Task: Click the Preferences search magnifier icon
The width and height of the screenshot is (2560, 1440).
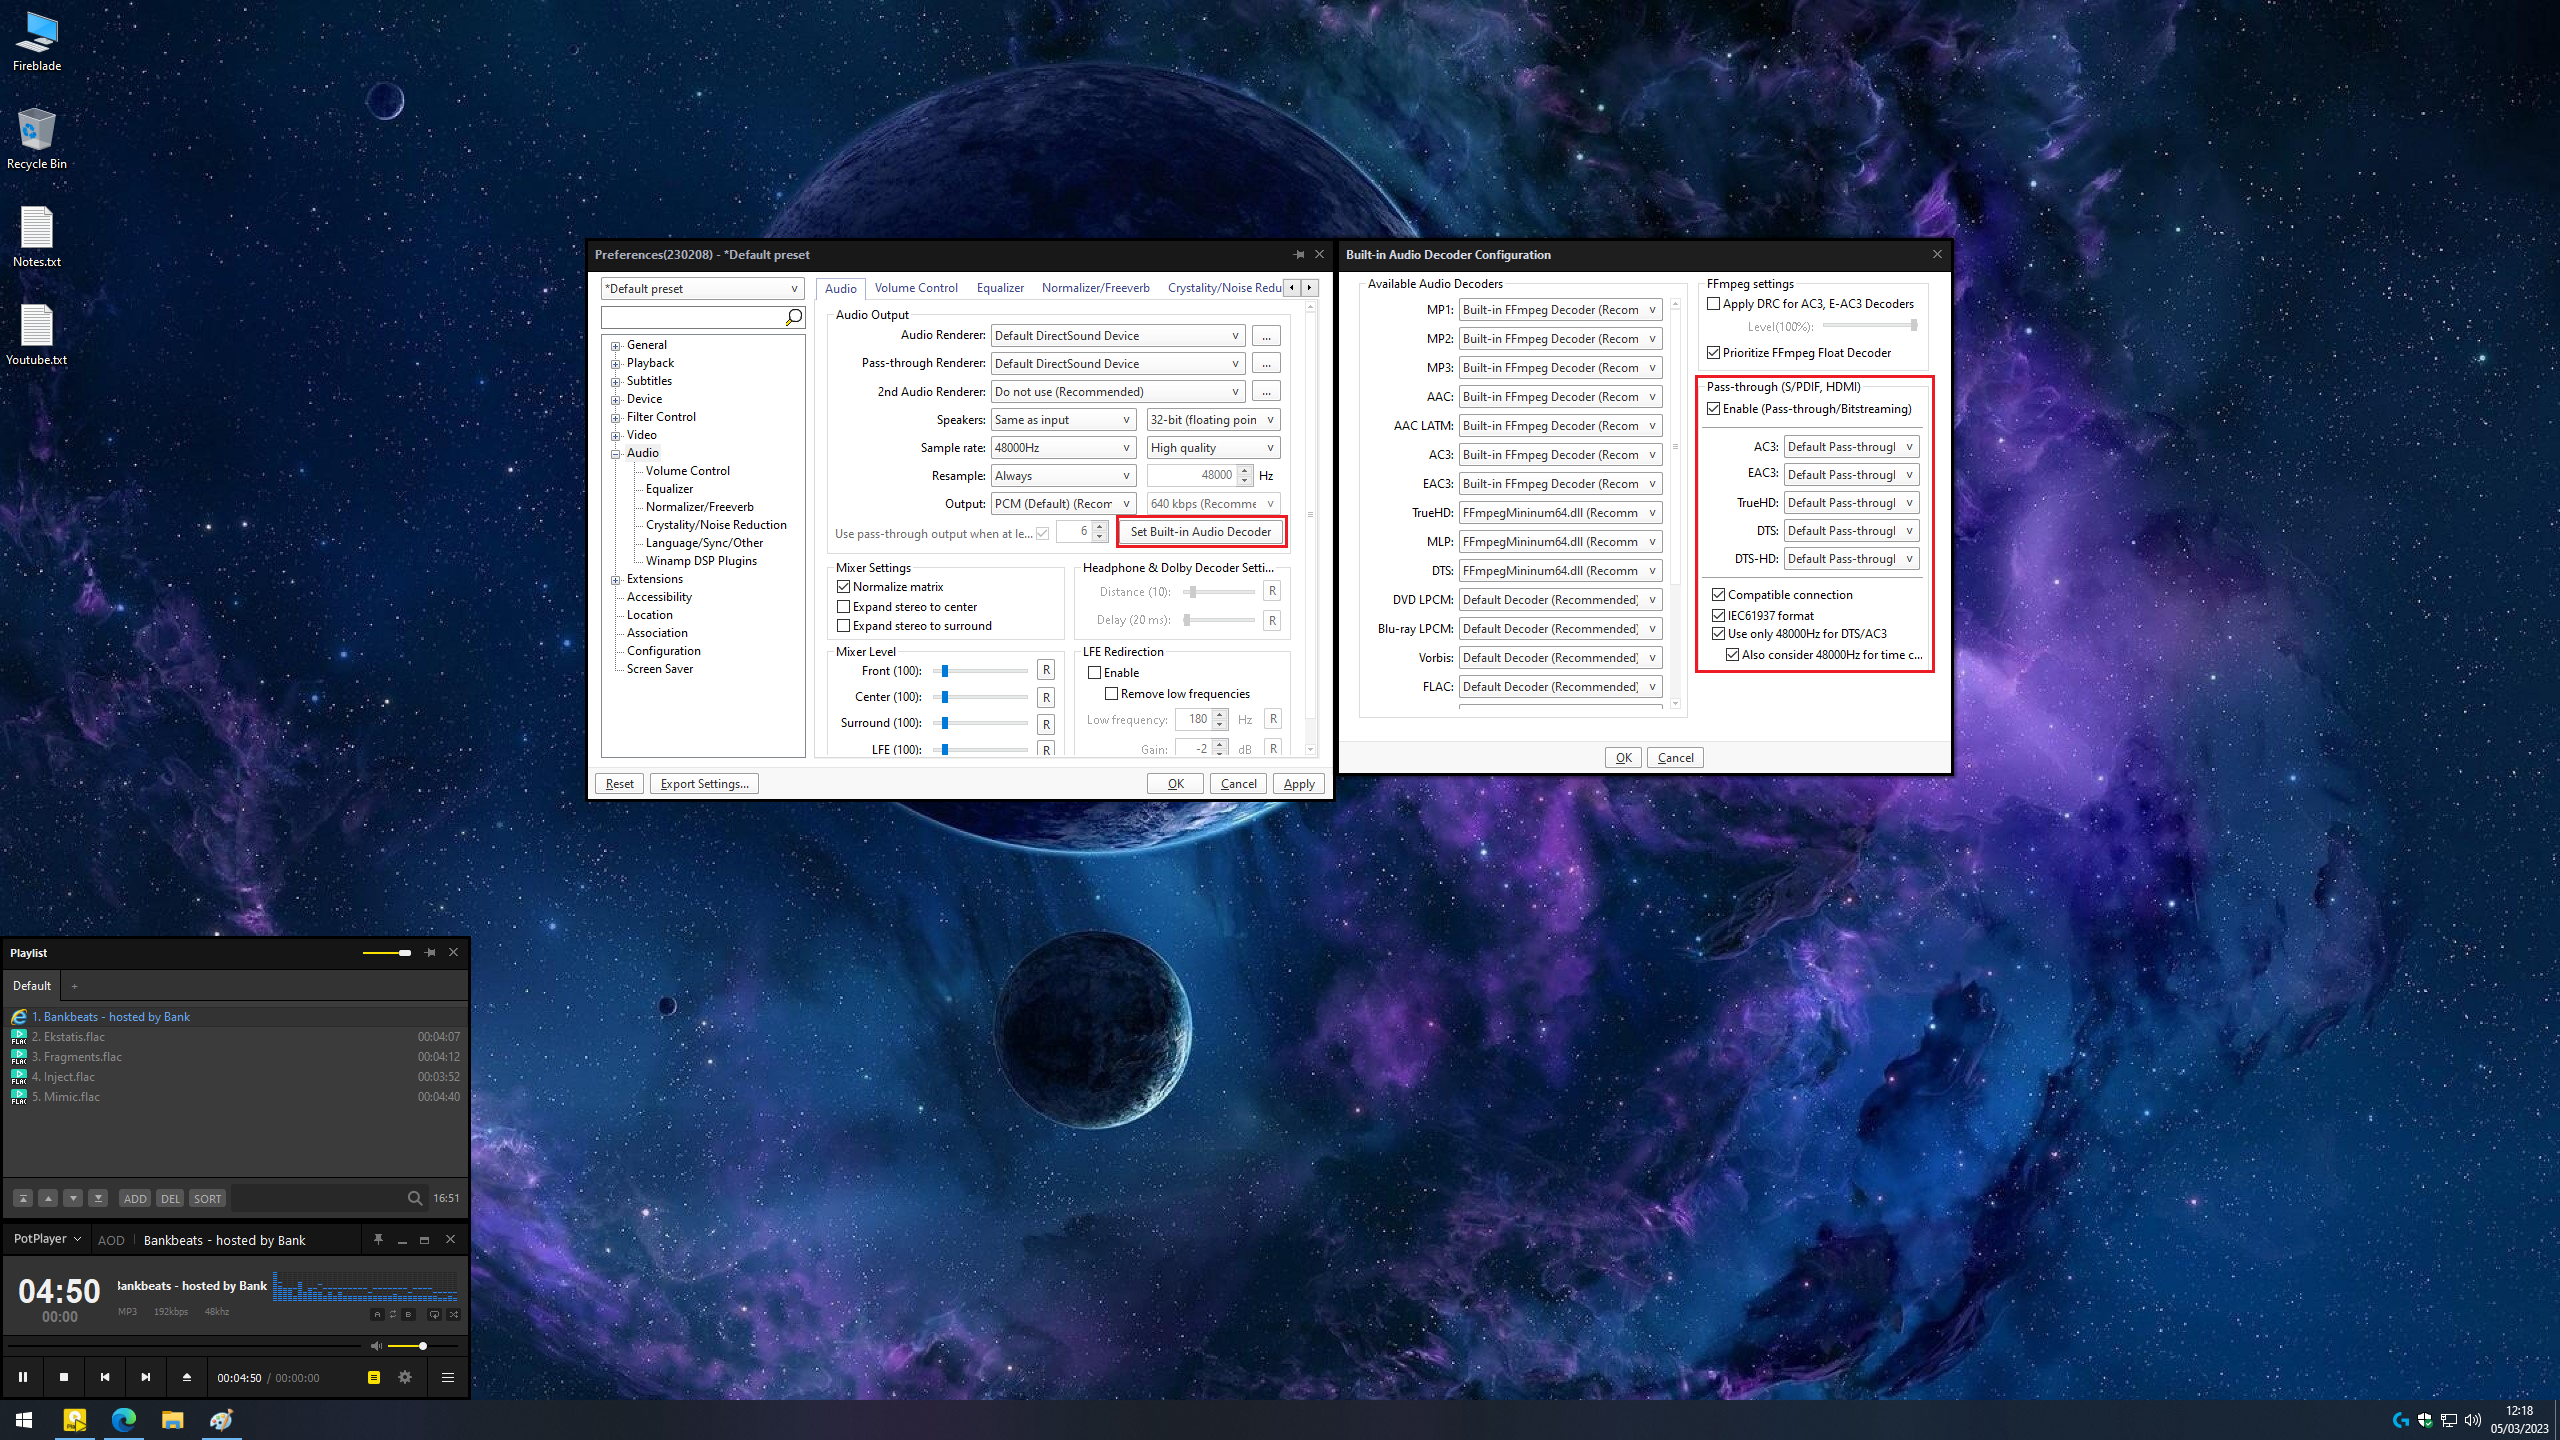Action: (794, 317)
